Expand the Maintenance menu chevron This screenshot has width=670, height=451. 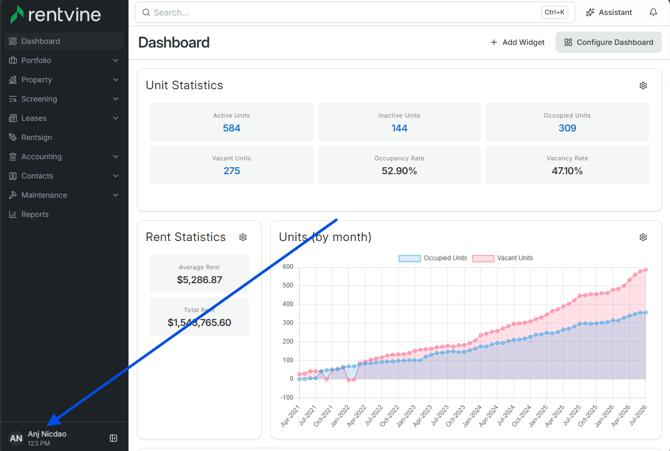[x=115, y=195]
